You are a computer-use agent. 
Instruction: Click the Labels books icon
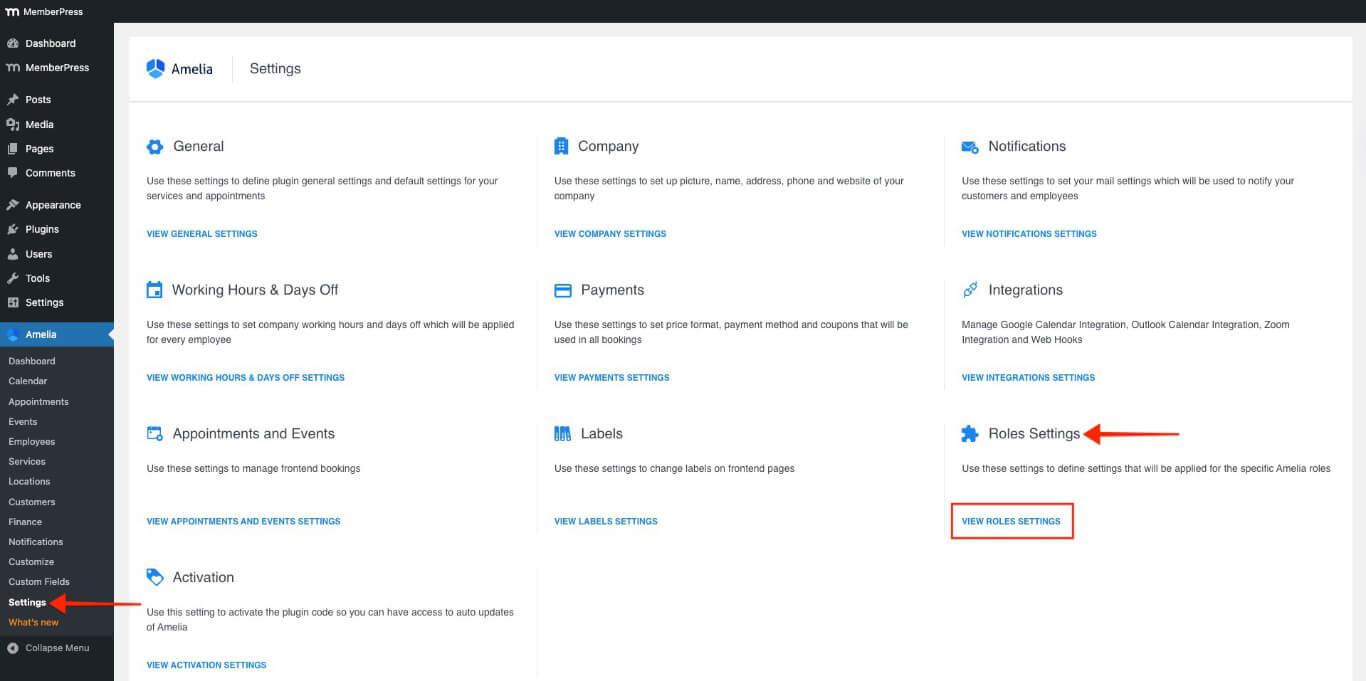(x=562, y=434)
